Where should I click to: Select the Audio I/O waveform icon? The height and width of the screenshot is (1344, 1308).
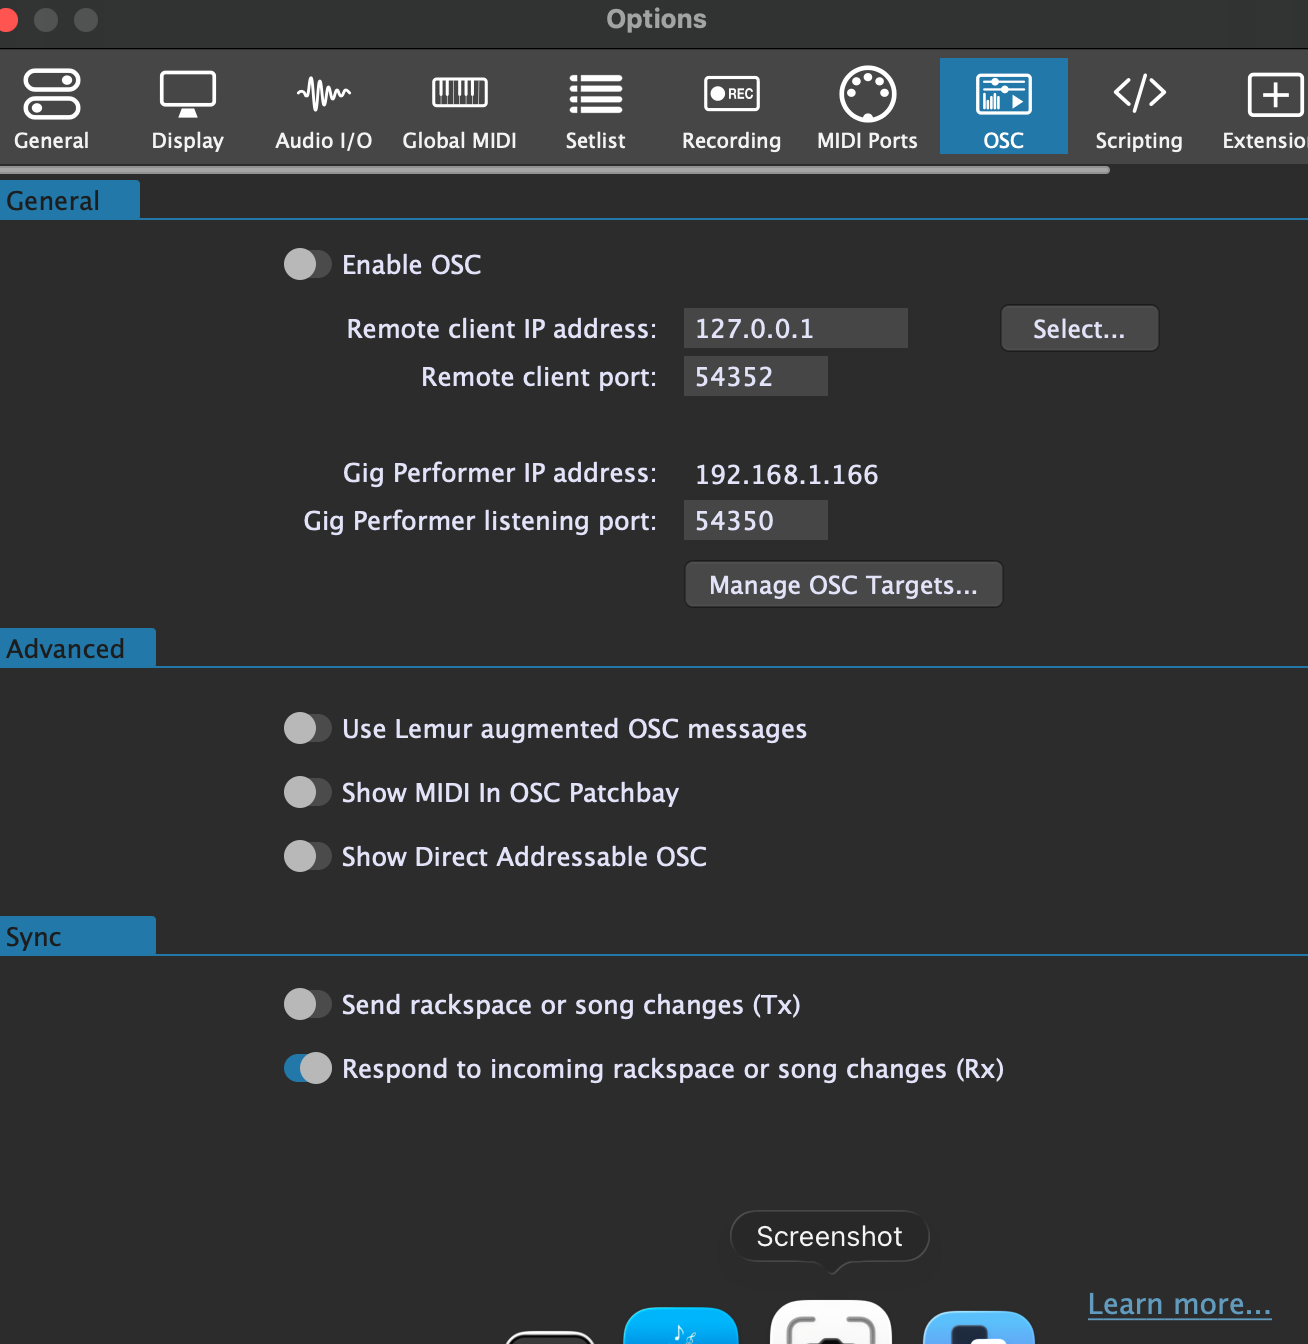[323, 95]
